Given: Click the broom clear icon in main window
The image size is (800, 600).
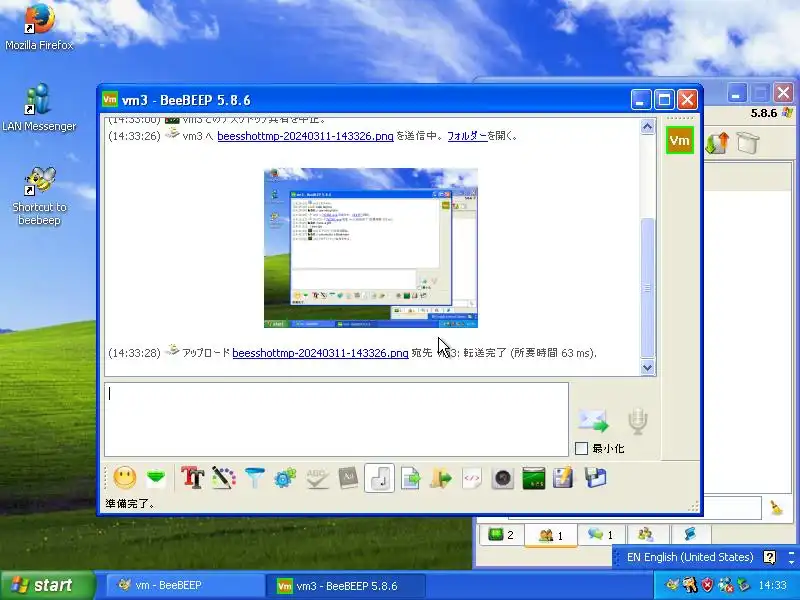Looking at the screenshot, I should (x=777, y=508).
